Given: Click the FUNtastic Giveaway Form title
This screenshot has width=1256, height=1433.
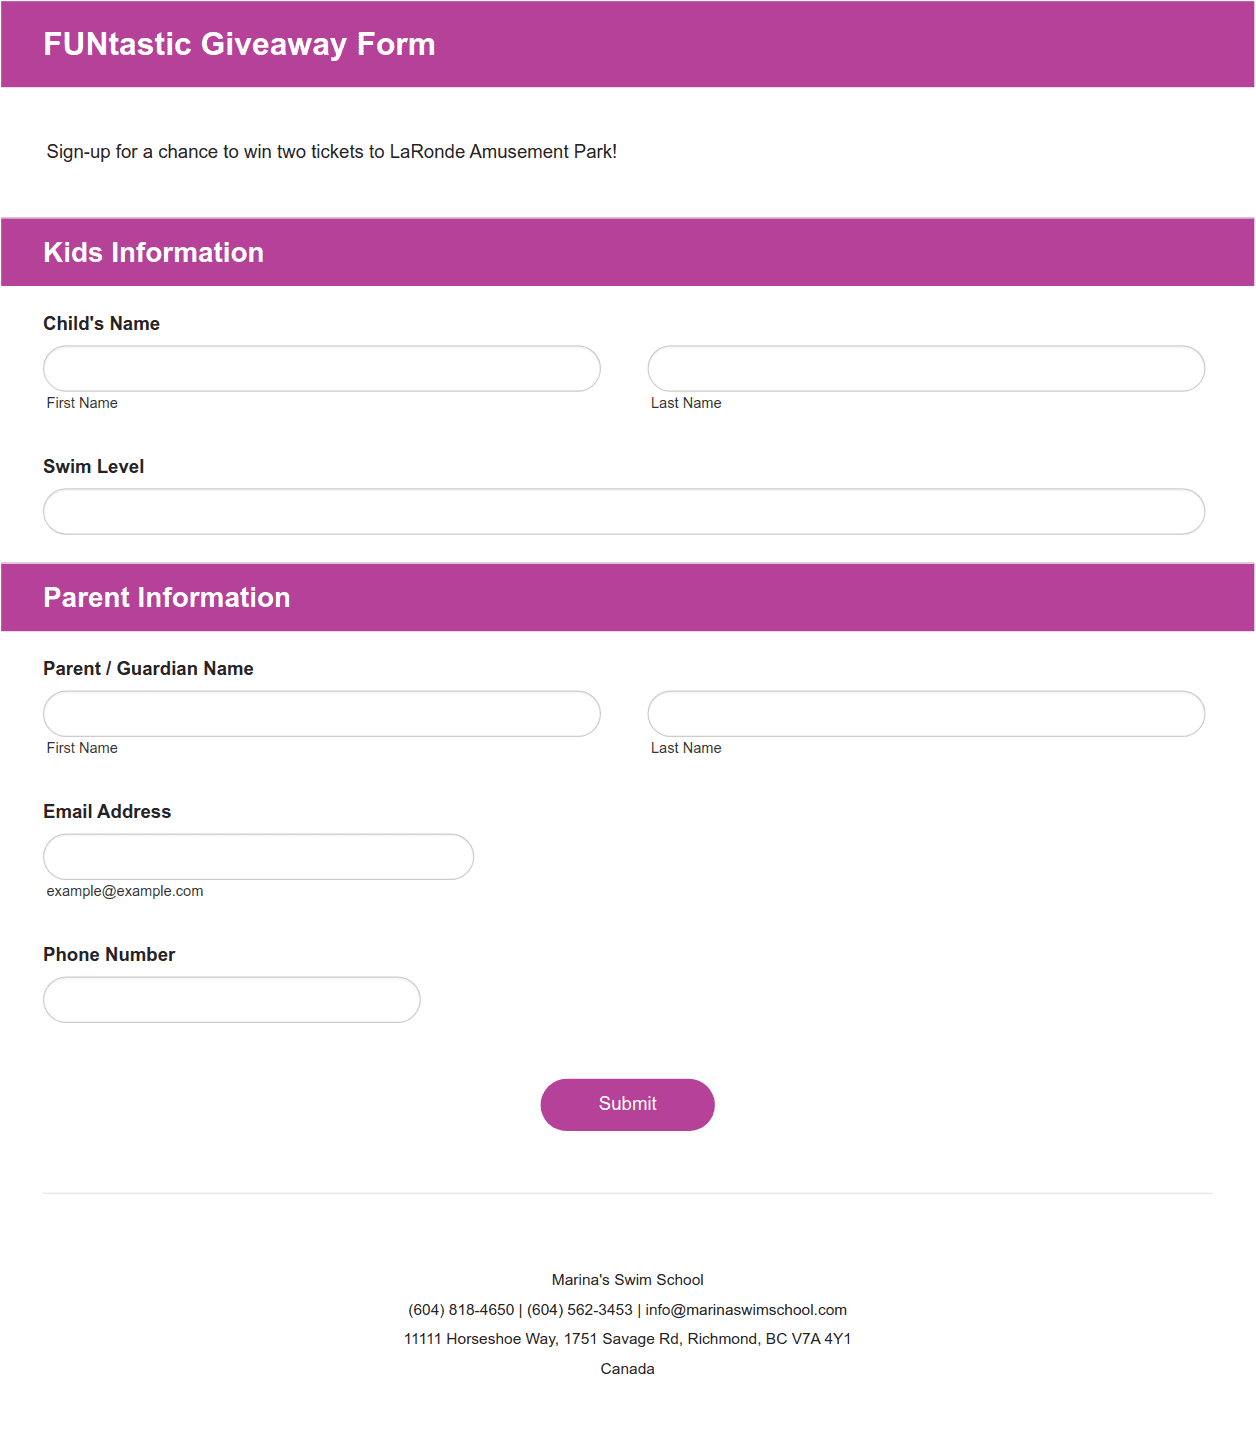Looking at the screenshot, I should 239,45.
